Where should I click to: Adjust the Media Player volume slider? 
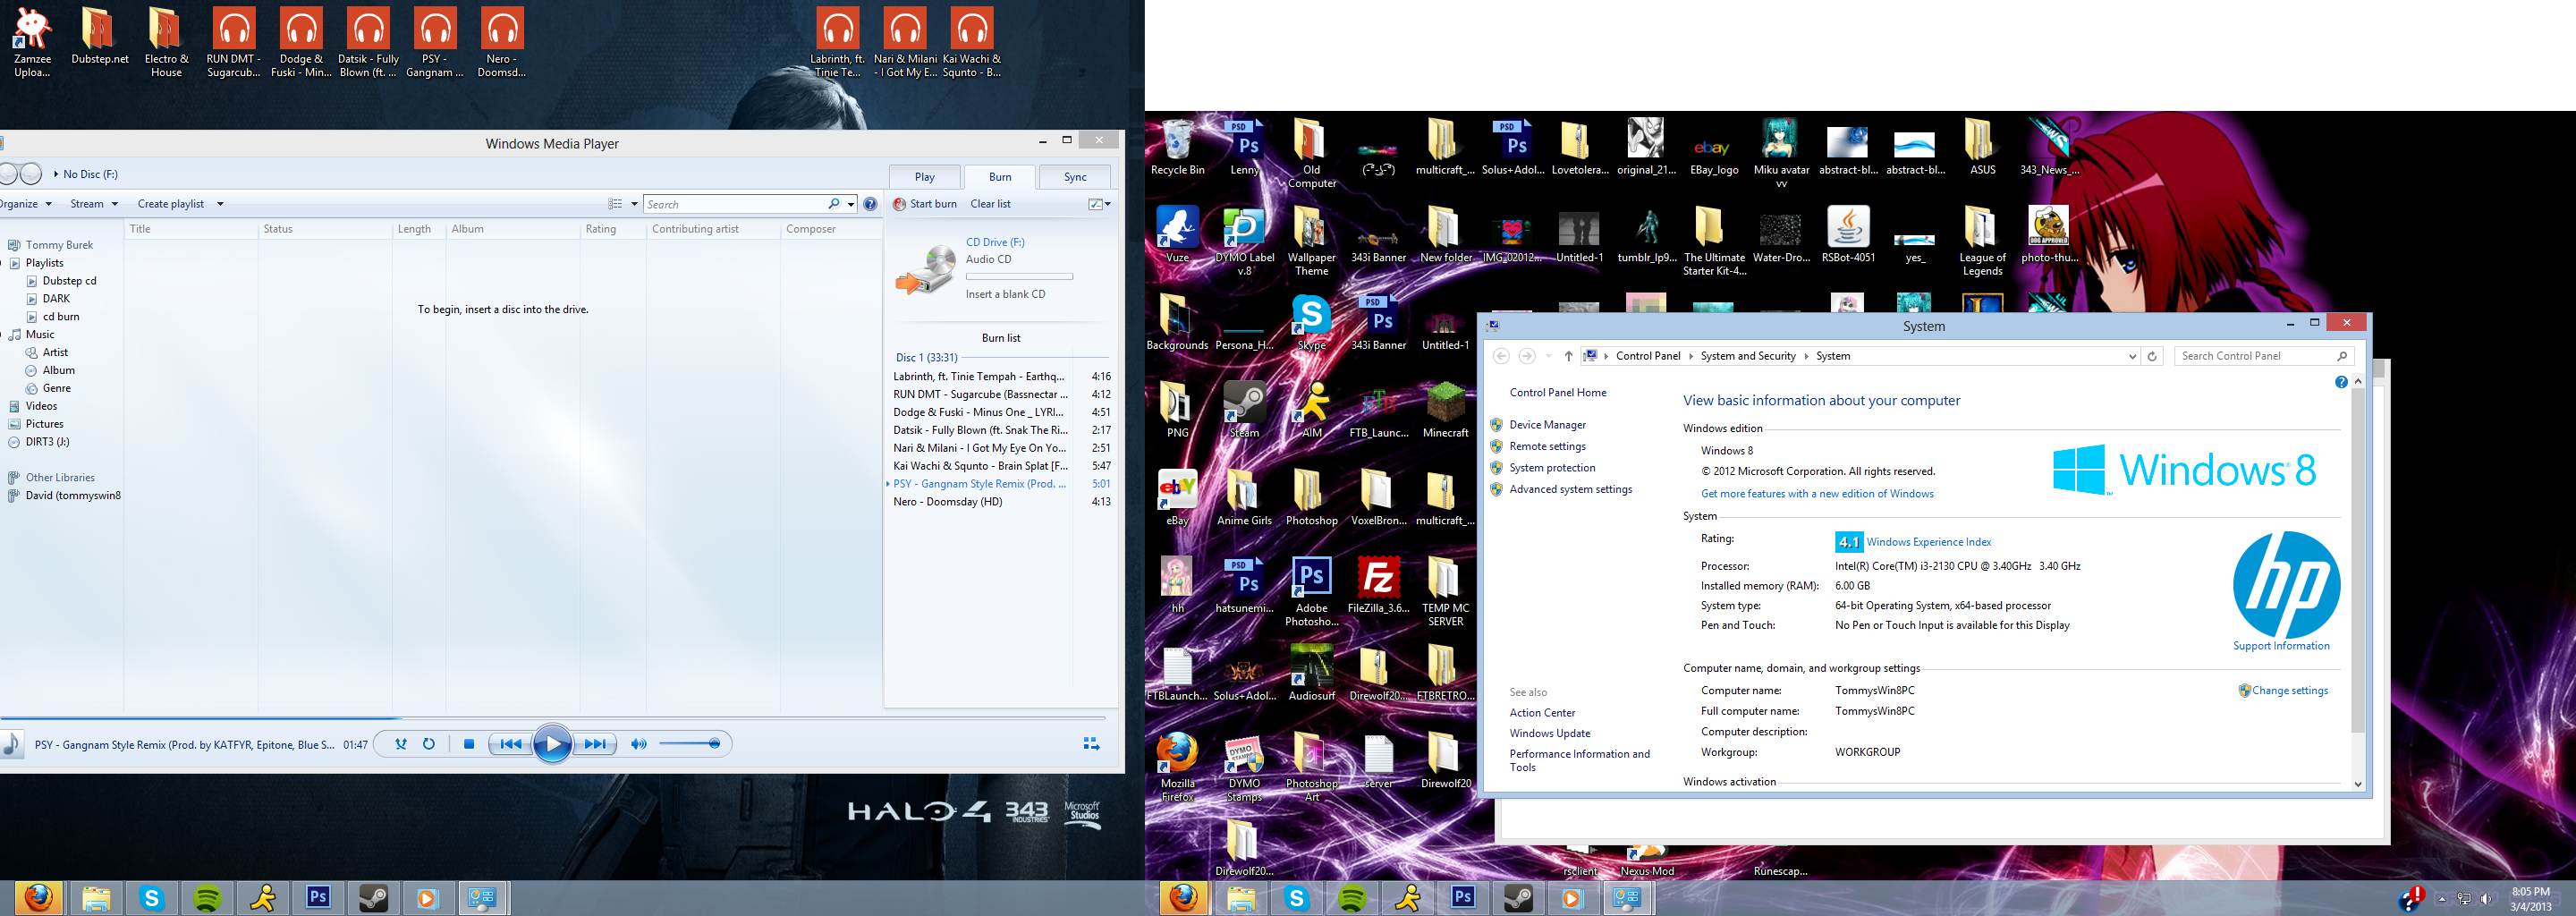pyautogui.click(x=690, y=744)
